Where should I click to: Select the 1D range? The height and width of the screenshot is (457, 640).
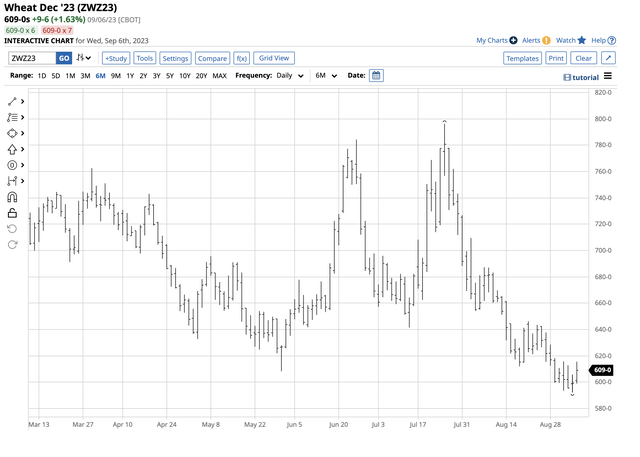42,76
